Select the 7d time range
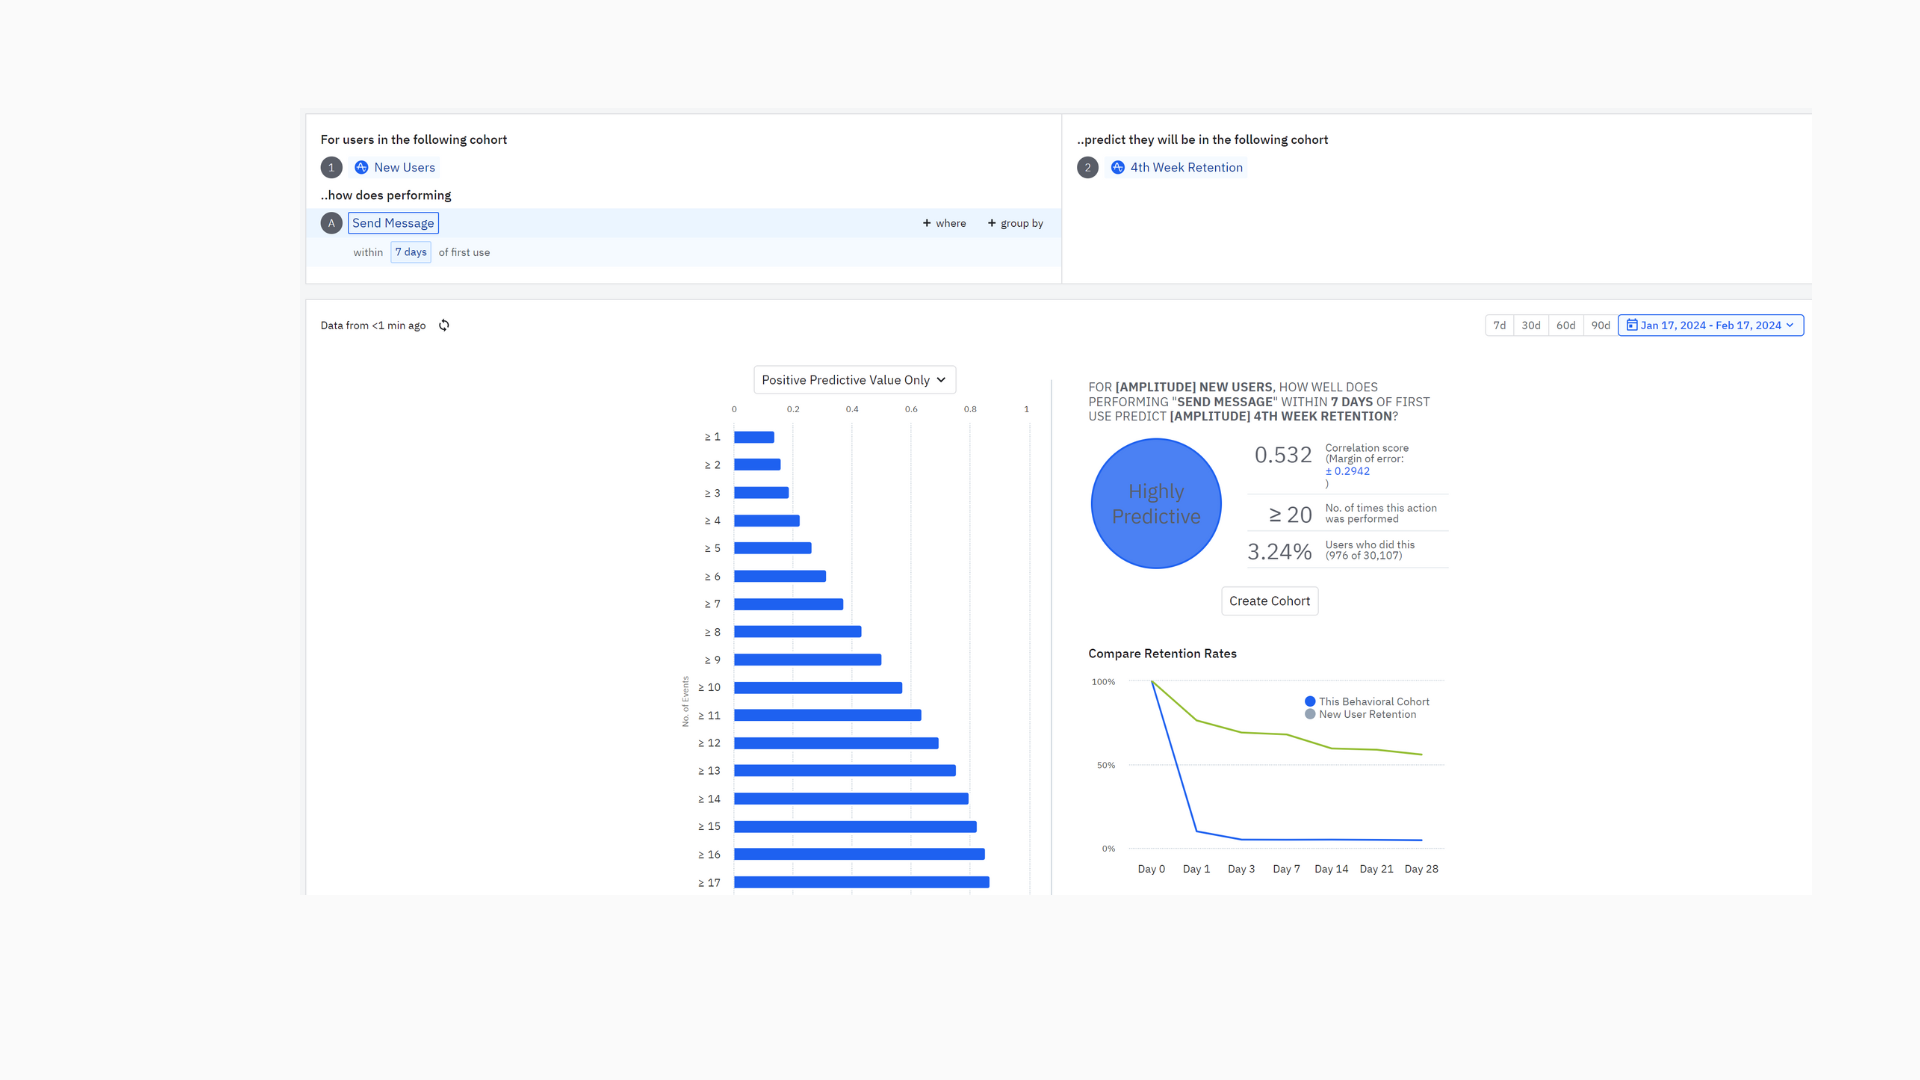1920x1080 pixels. tap(1499, 325)
